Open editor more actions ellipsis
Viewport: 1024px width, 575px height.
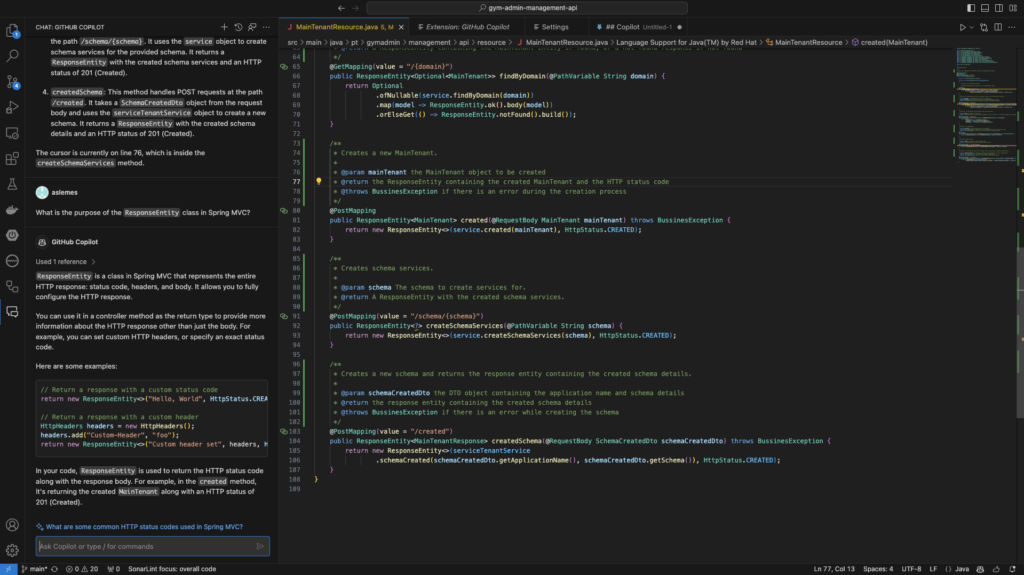(x=1012, y=27)
